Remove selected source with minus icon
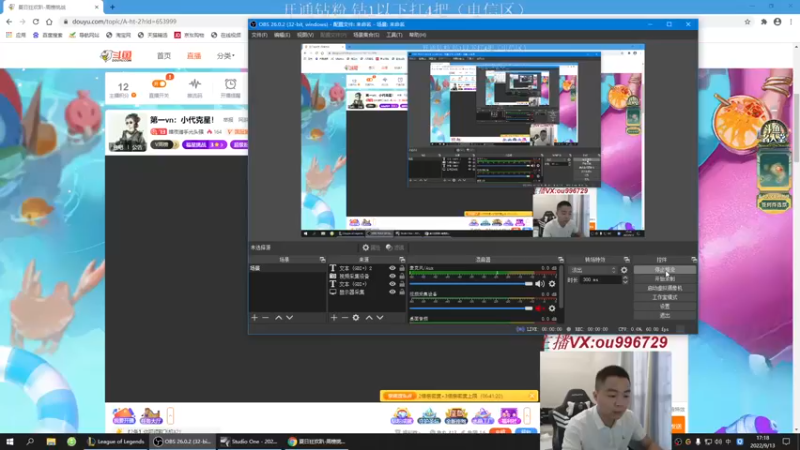 click(x=345, y=317)
